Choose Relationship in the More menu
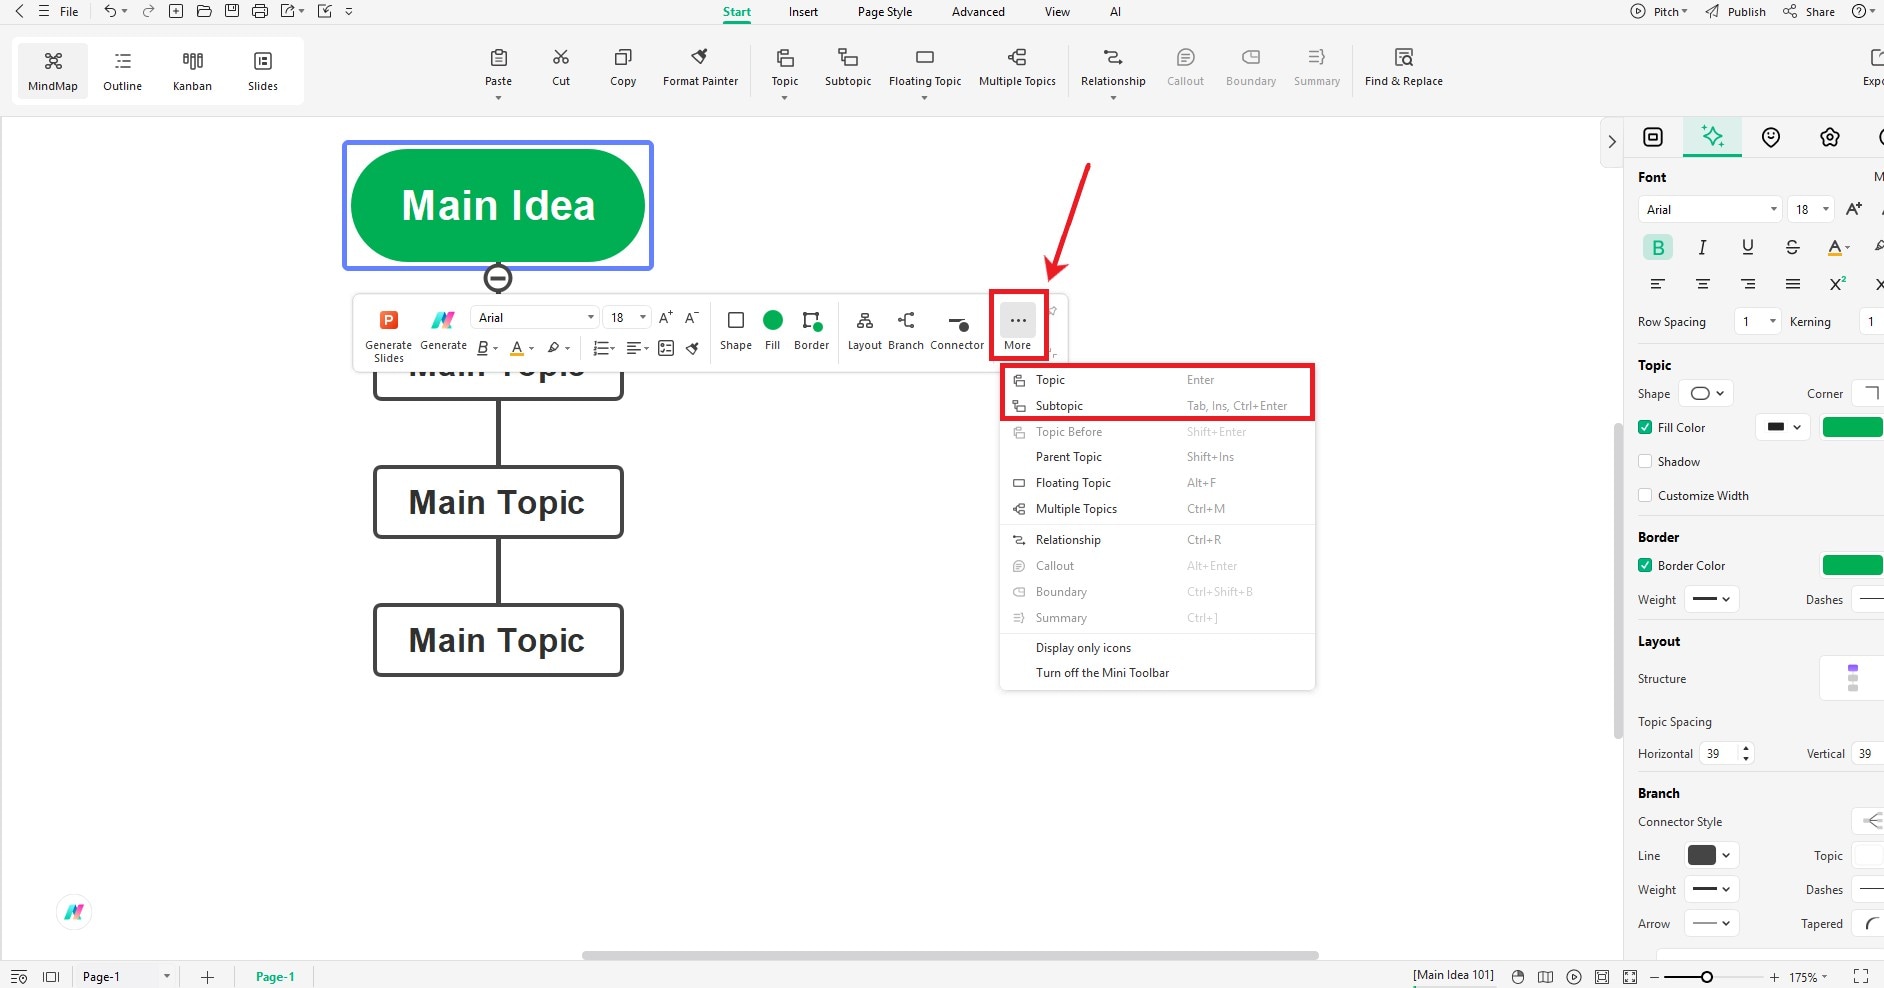The width and height of the screenshot is (1884, 988). pyautogui.click(x=1157, y=539)
